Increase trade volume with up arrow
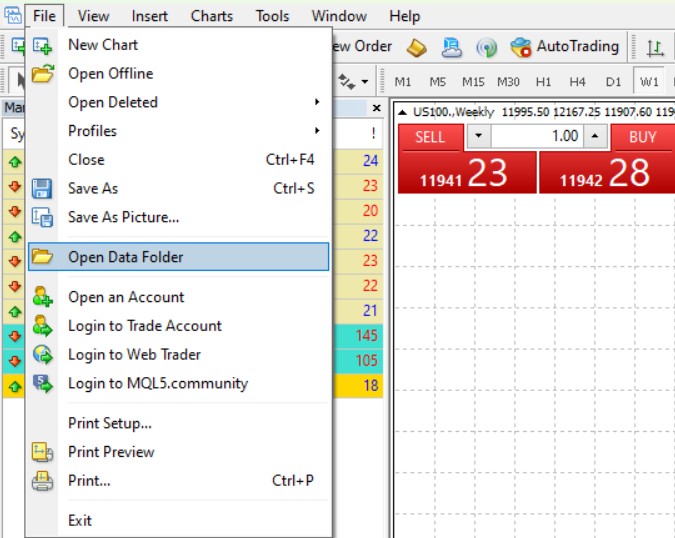The height and width of the screenshot is (538, 675). point(595,136)
